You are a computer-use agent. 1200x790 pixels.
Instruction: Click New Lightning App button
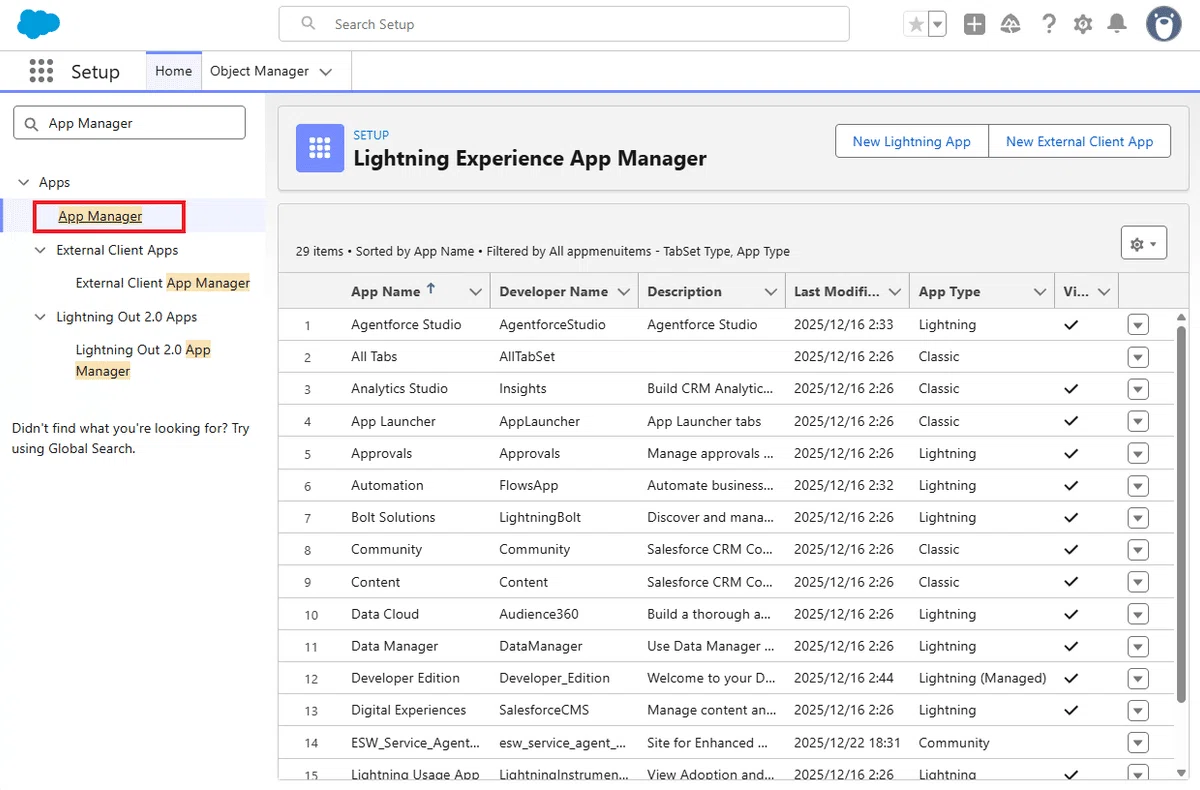pyautogui.click(x=911, y=141)
